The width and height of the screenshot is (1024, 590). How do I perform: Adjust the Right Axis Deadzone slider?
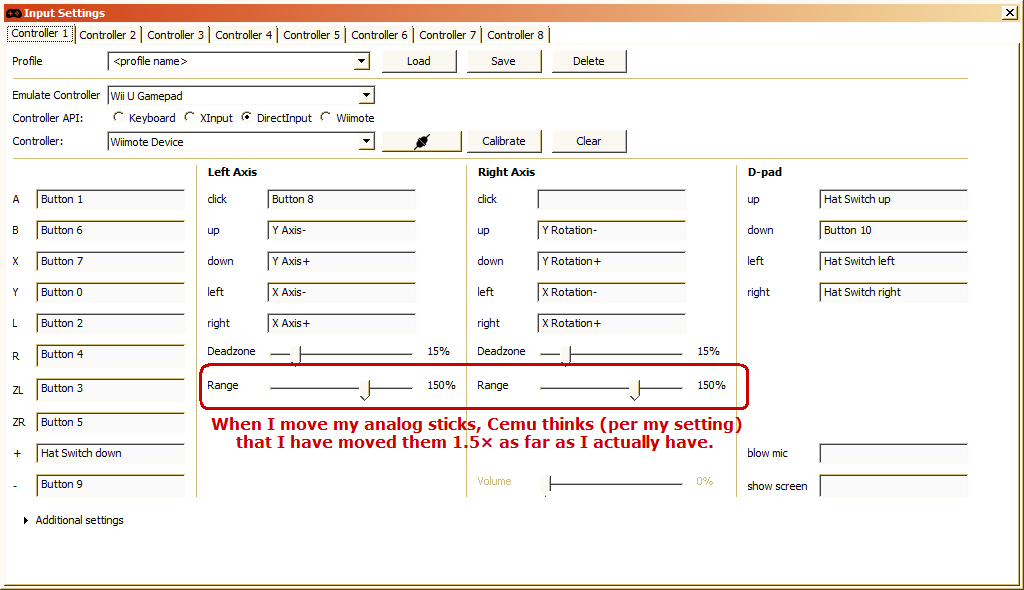click(568, 354)
